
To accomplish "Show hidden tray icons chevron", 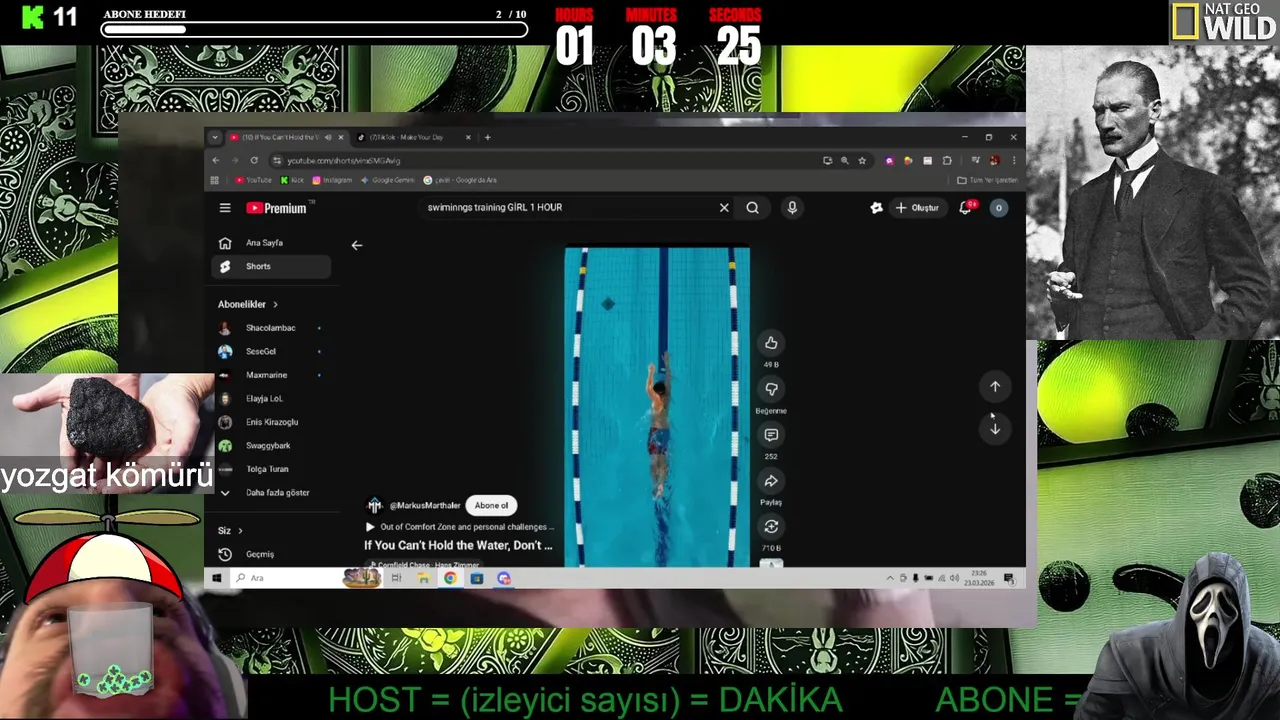I will tap(890, 578).
